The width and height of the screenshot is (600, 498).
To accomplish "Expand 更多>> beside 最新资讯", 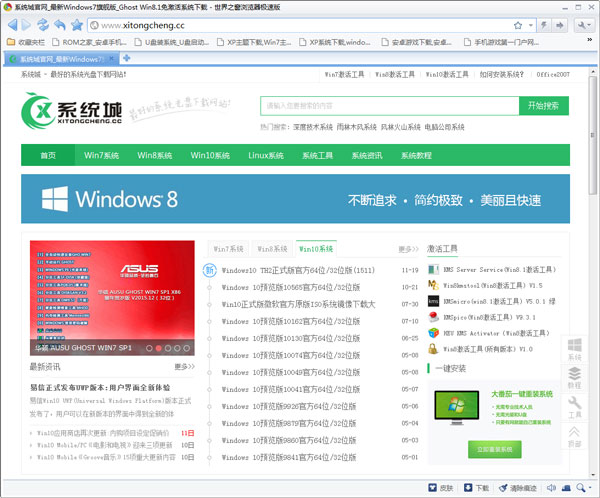I will pyautogui.click(x=184, y=367).
